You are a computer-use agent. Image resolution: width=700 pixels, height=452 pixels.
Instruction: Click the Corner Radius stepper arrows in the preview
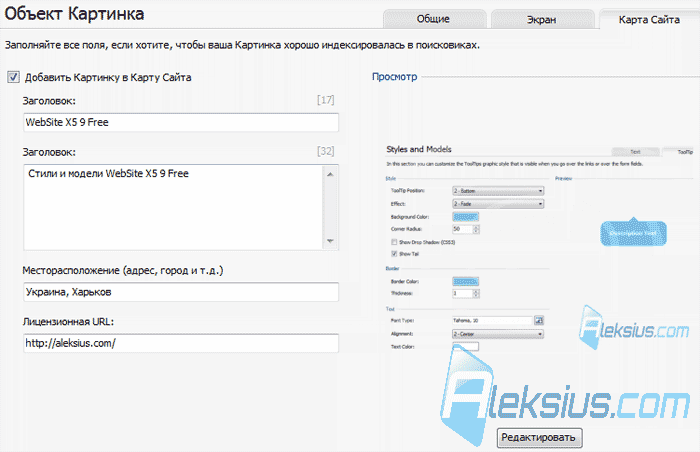click(476, 229)
